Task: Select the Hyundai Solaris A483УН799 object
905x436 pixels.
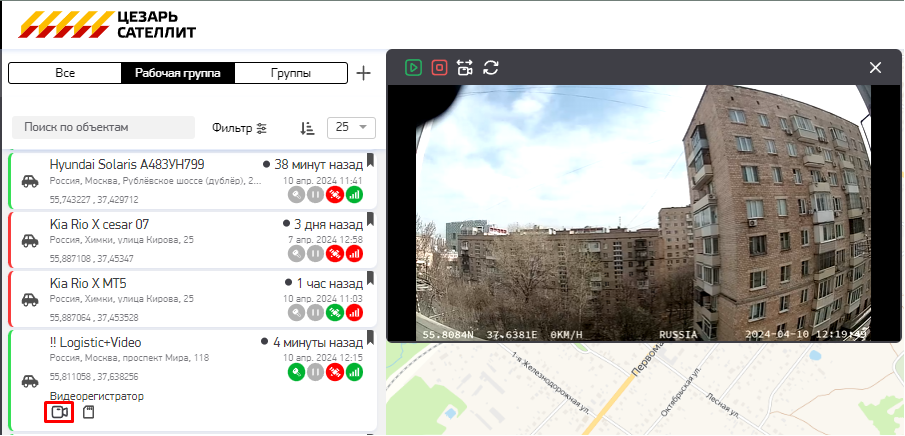Action: click(193, 180)
